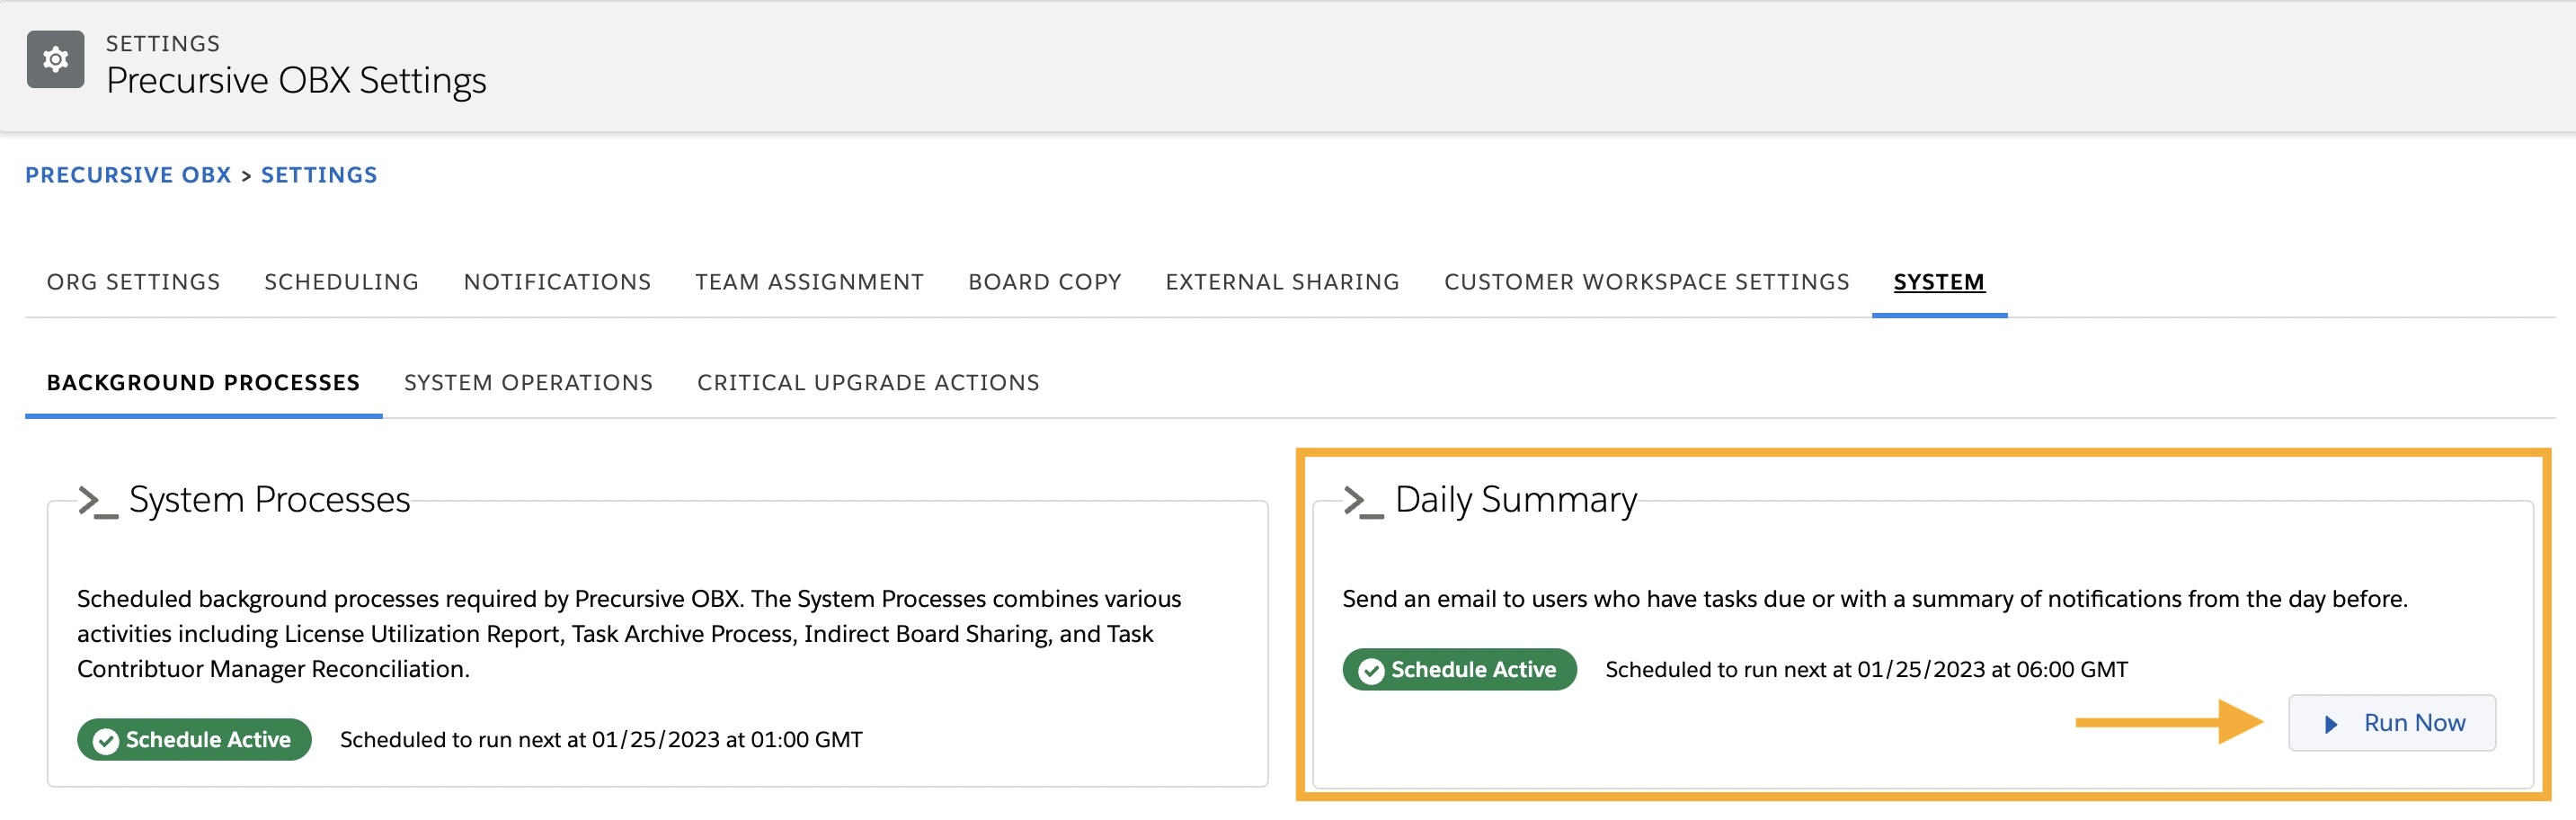Screen dimensions: 2576x820
Task: Open the External Sharing tab
Action: (x=1282, y=282)
